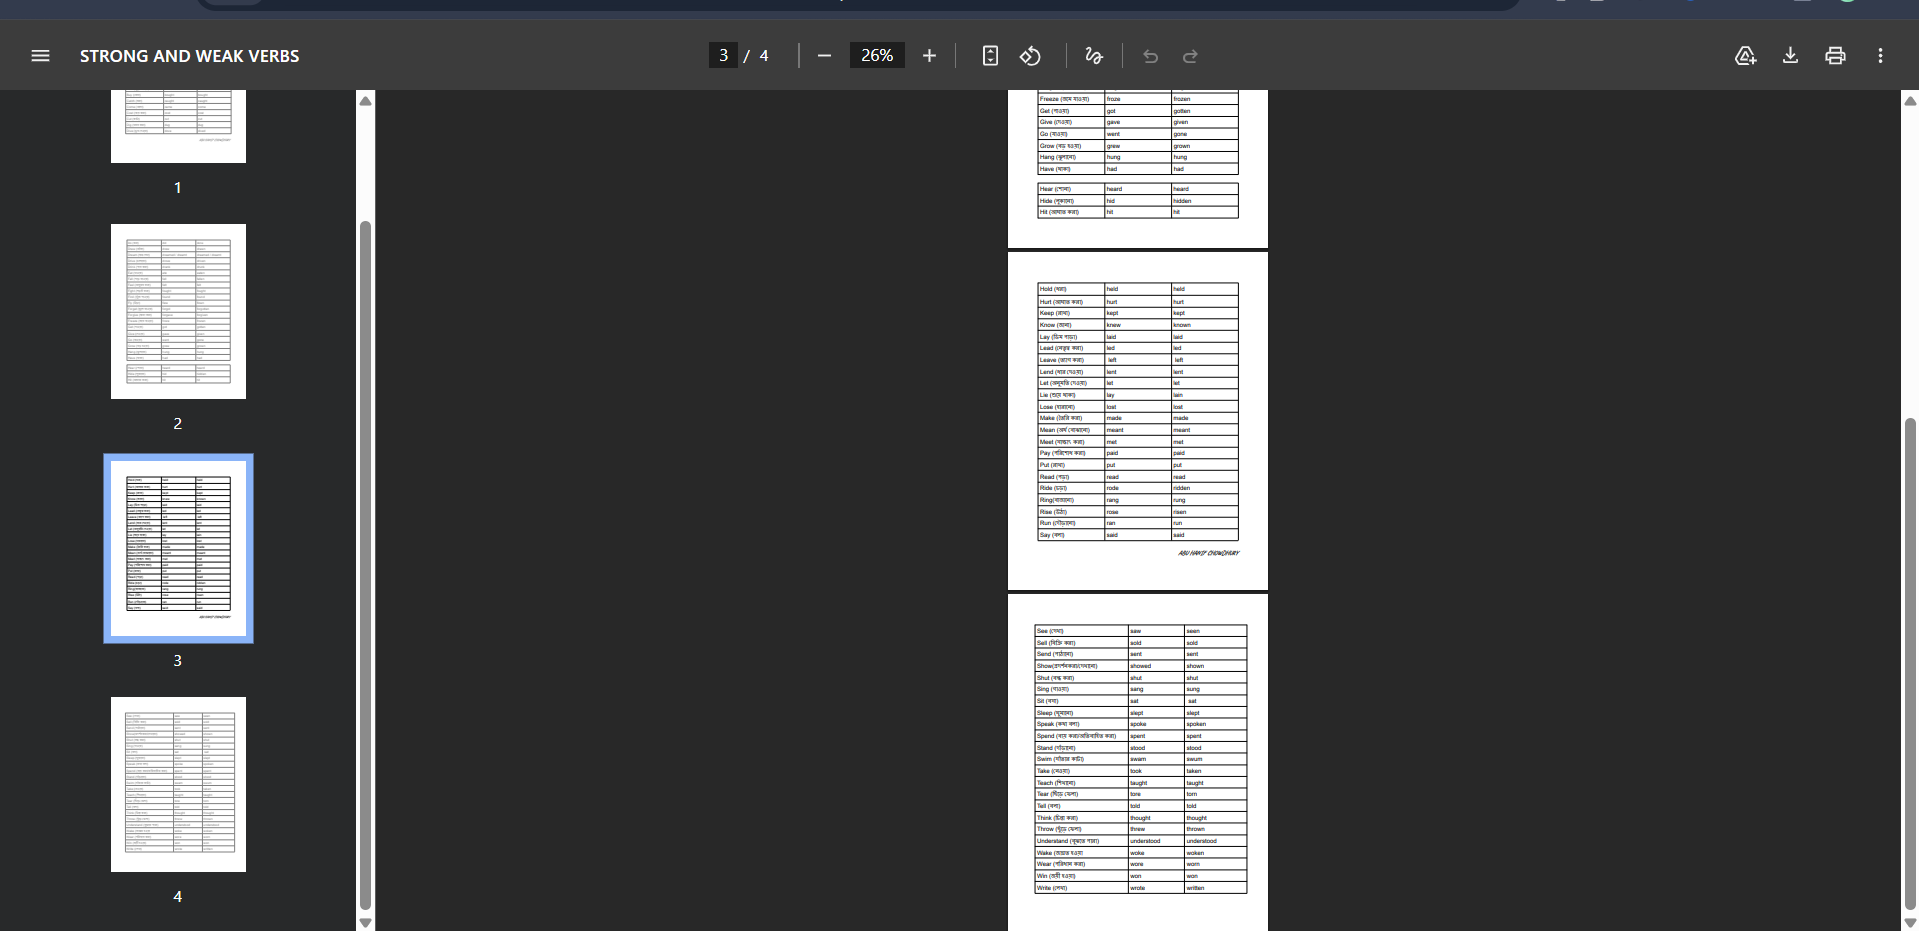1919x931 pixels.
Task: Click the document scrollbar up arrow
Action: pyautogui.click(x=1910, y=101)
